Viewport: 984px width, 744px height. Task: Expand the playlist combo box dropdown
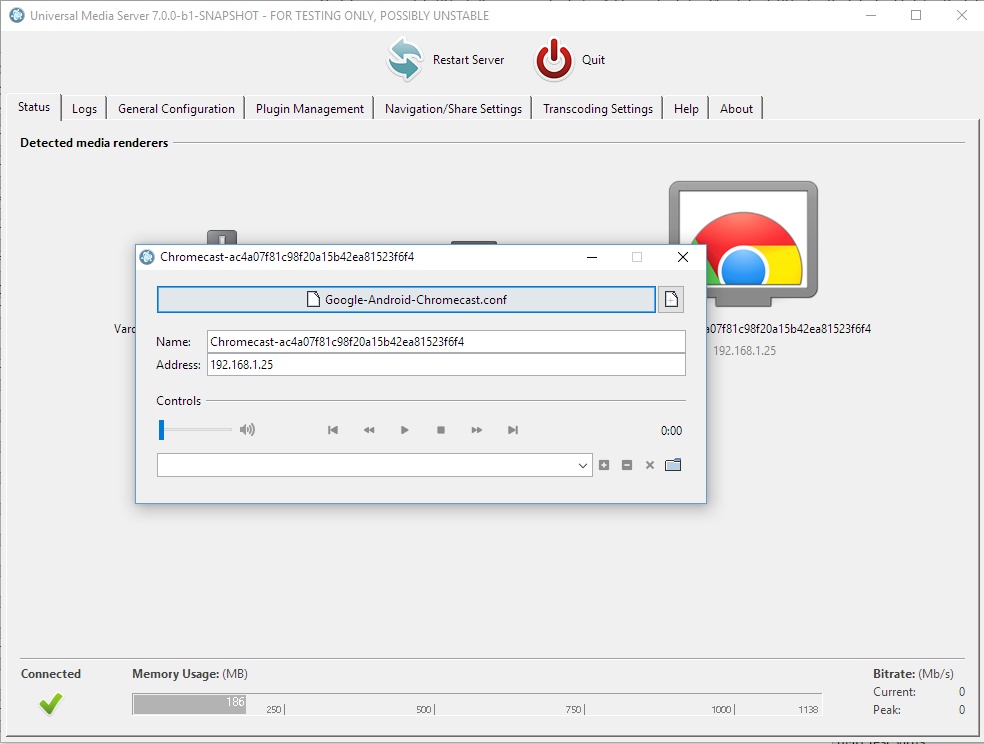[582, 465]
